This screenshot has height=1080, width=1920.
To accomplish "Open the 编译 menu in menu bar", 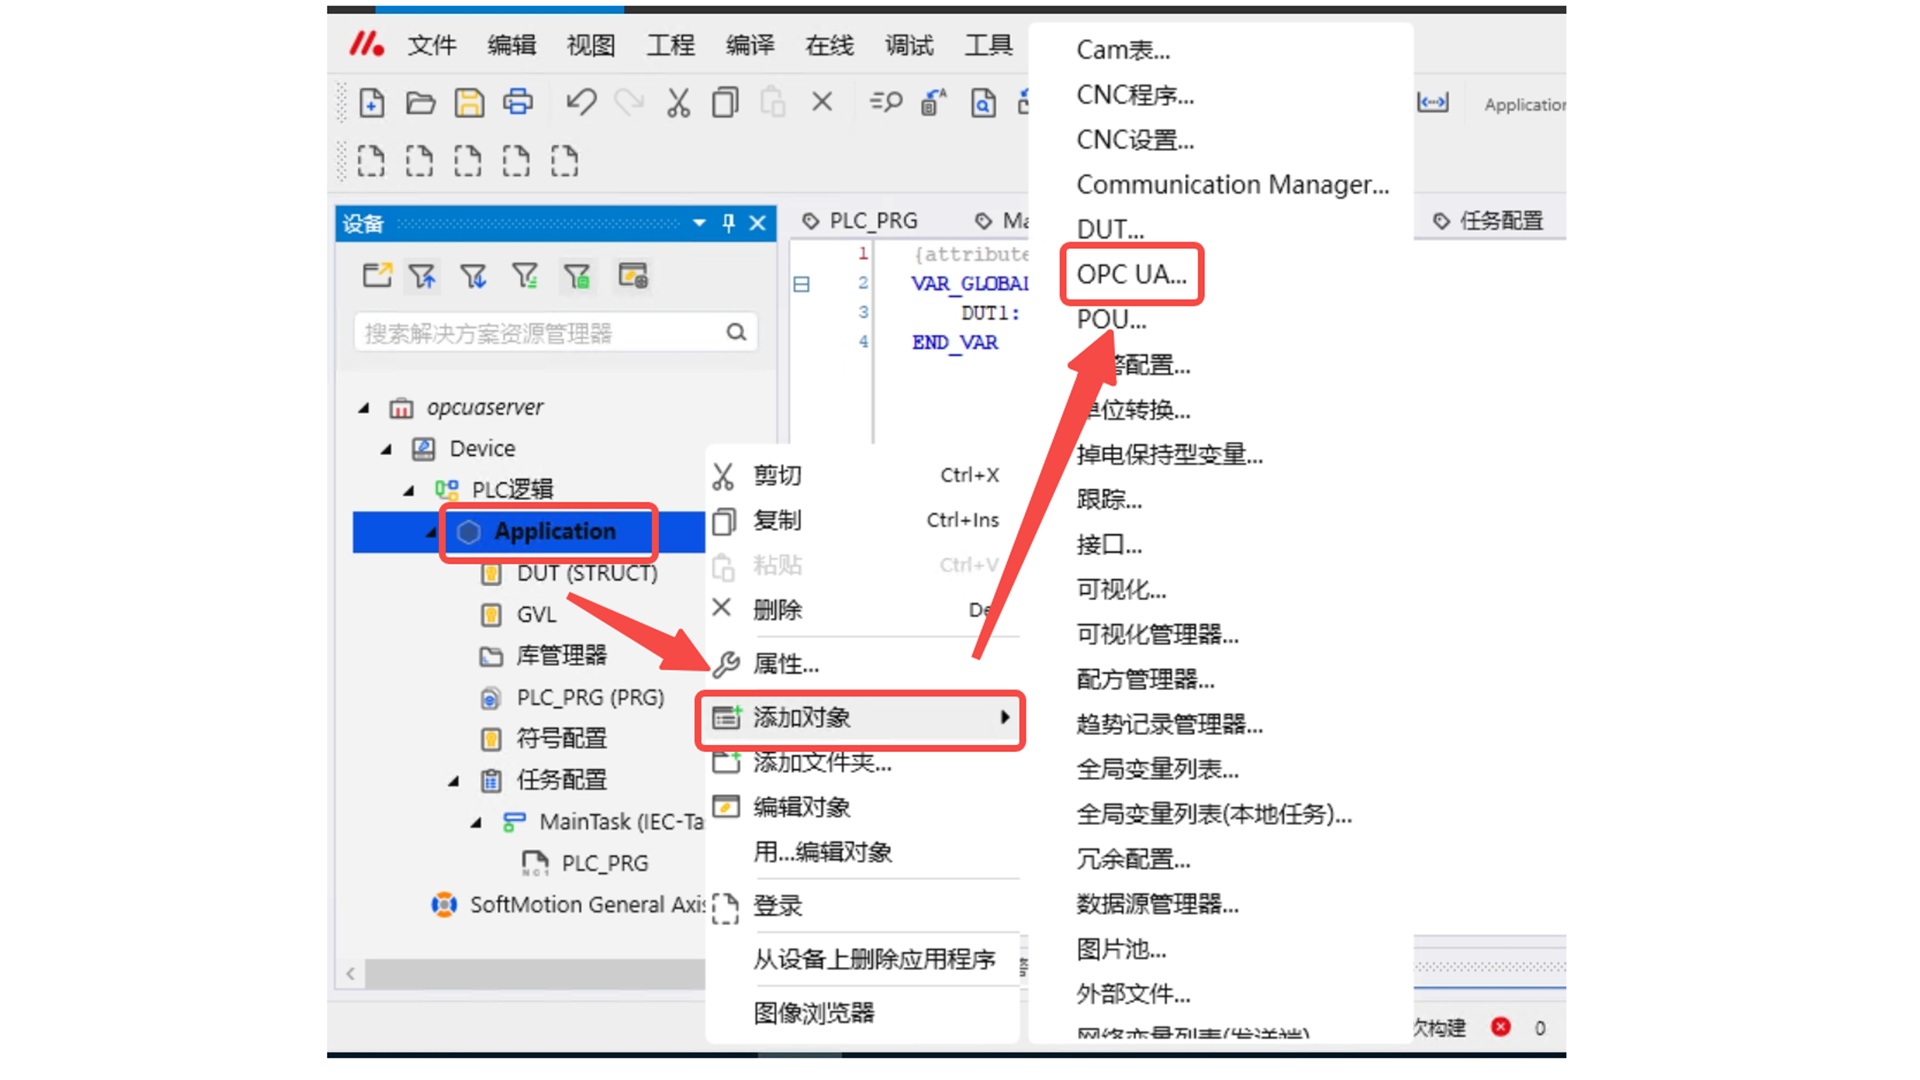I will pyautogui.click(x=750, y=45).
